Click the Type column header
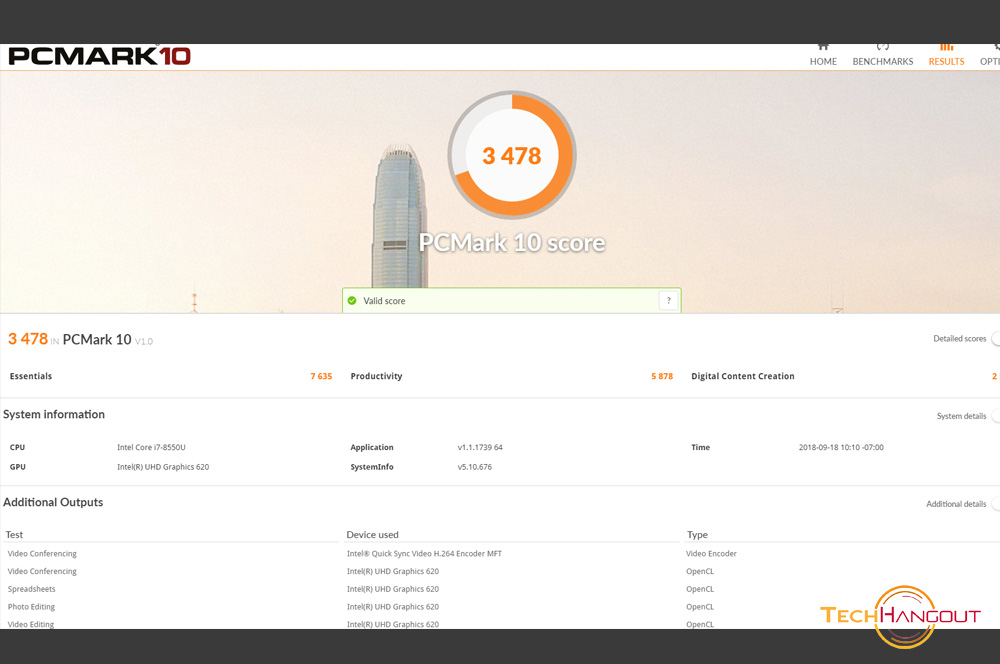 pyautogui.click(x=697, y=535)
